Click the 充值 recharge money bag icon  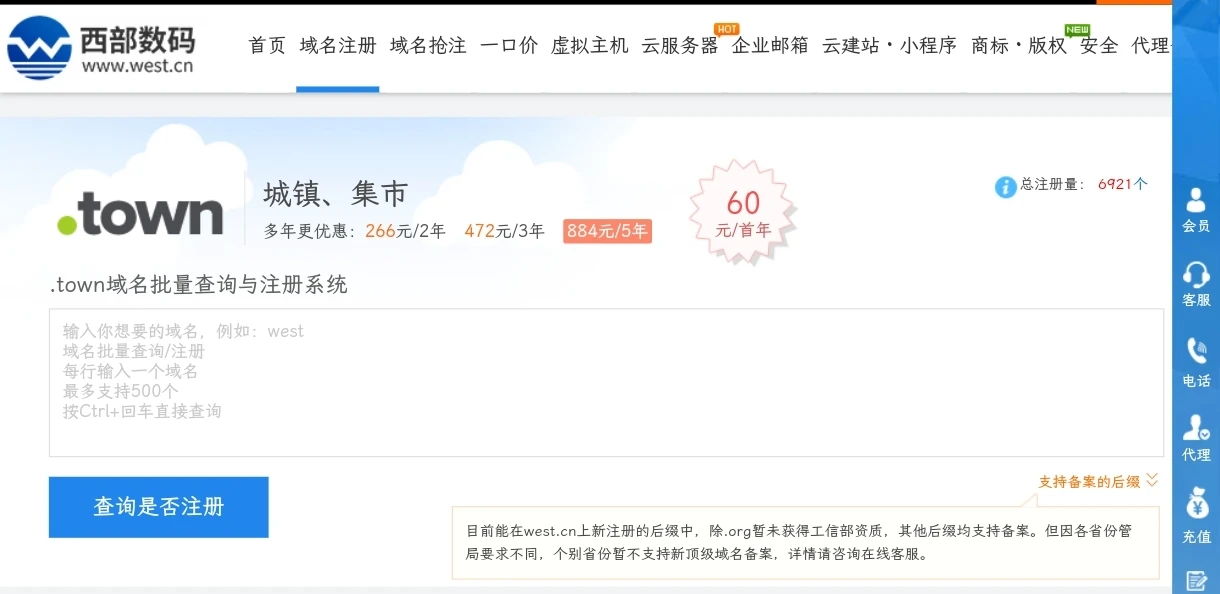pyautogui.click(x=1196, y=515)
